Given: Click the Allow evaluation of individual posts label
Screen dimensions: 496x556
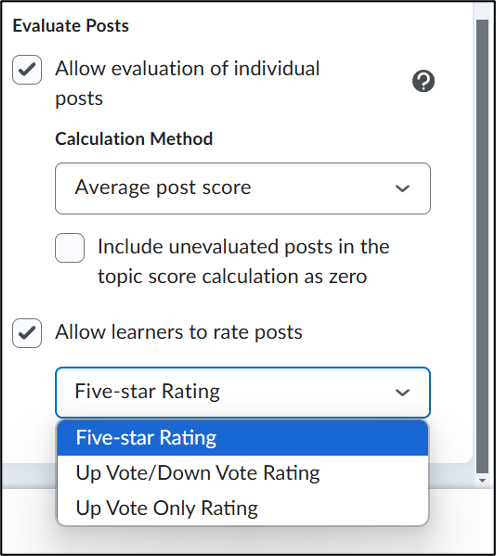Looking at the screenshot, I should [x=187, y=83].
